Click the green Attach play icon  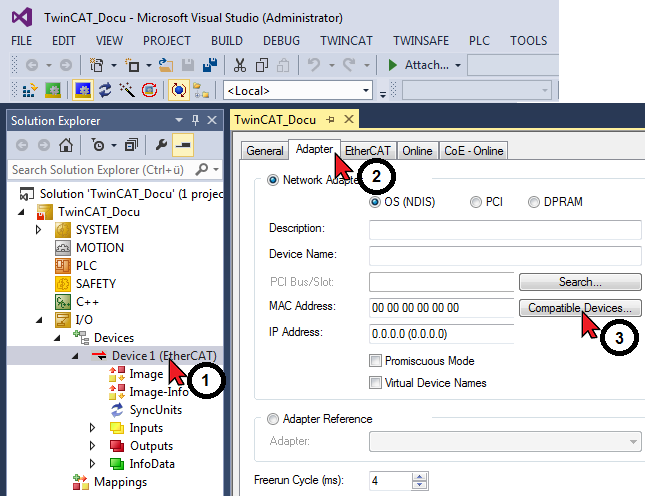tap(392, 65)
